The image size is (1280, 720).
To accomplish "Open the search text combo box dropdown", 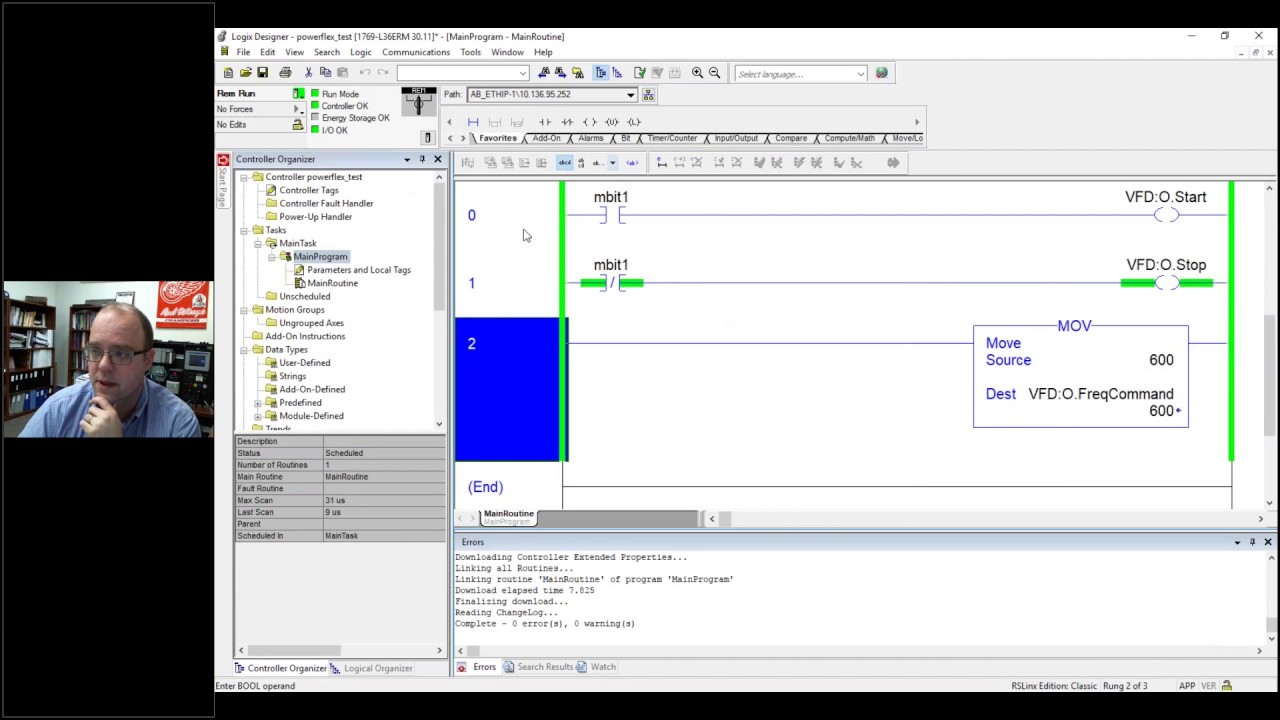I will point(522,73).
